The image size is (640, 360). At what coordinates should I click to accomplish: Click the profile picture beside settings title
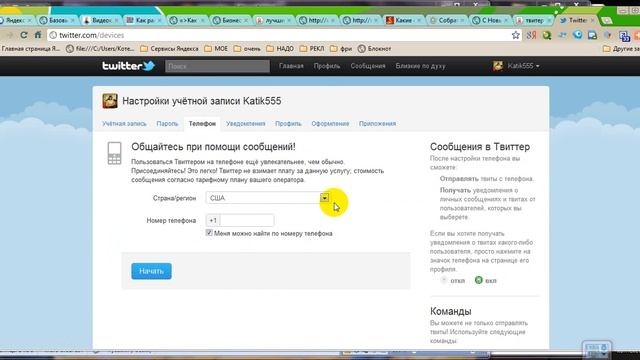[x=110, y=101]
